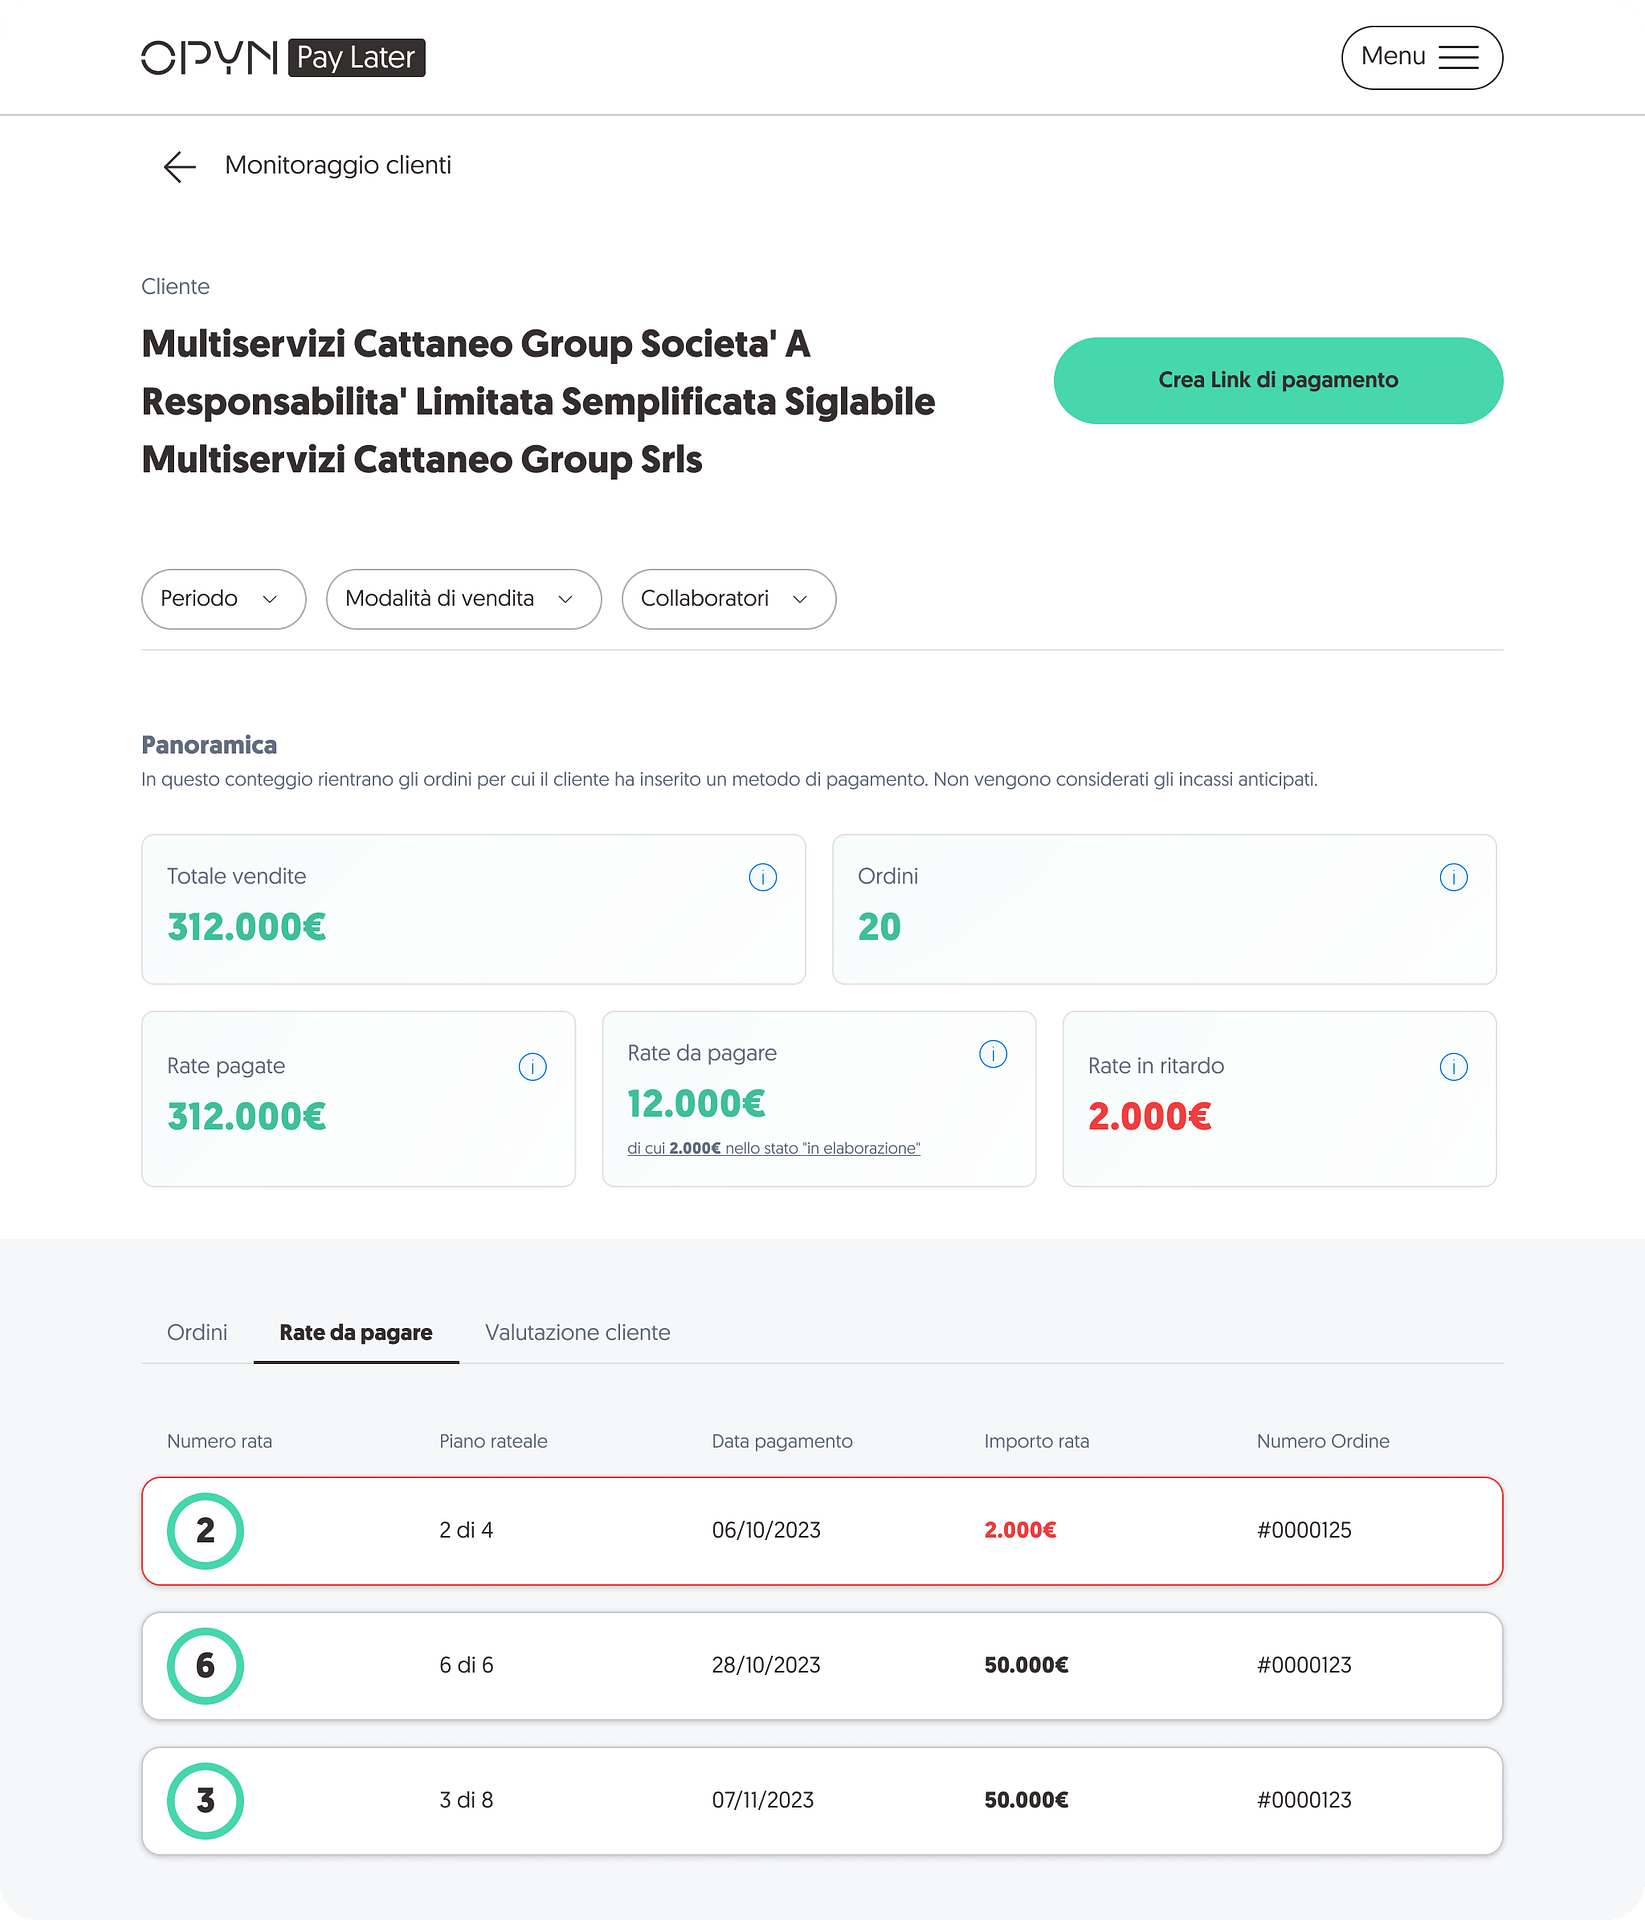Click the Multiservizi Cattaneo Group client name
1645x1920 pixels.
(538, 402)
